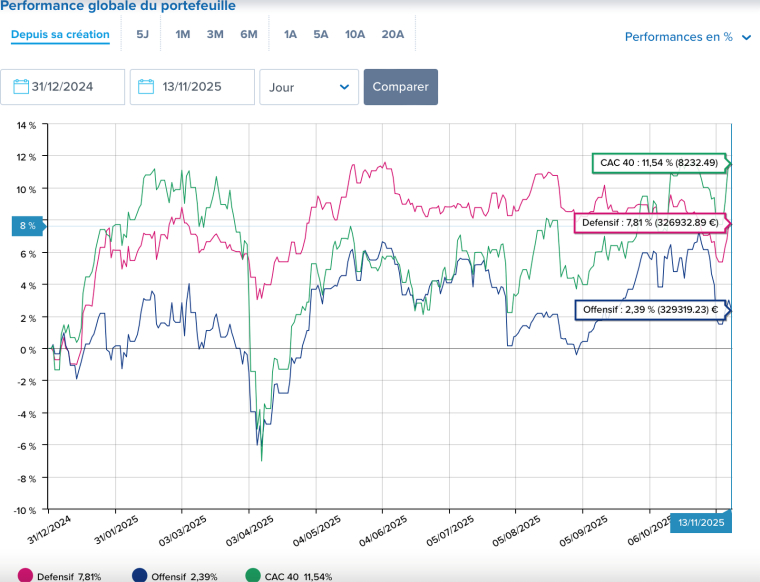Click the CAC 40 green legend circle
This screenshot has height=582, width=760.
tap(253, 576)
